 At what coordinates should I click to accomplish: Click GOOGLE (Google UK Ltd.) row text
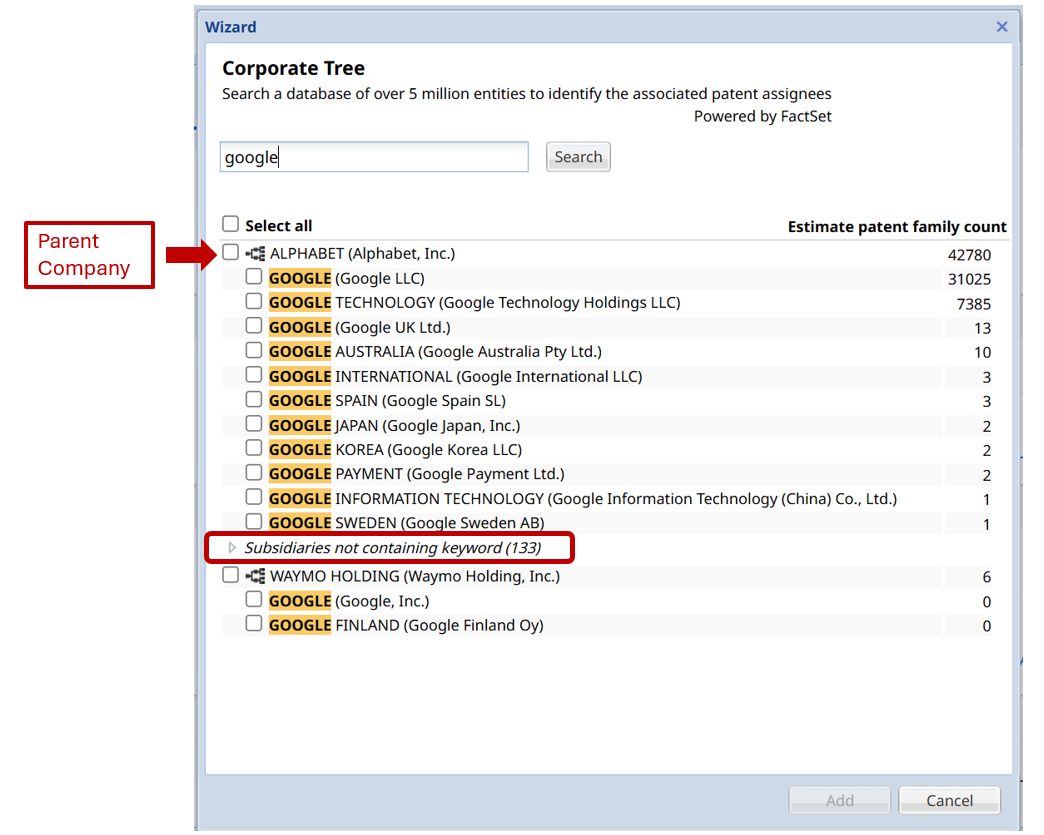[360, 328]
